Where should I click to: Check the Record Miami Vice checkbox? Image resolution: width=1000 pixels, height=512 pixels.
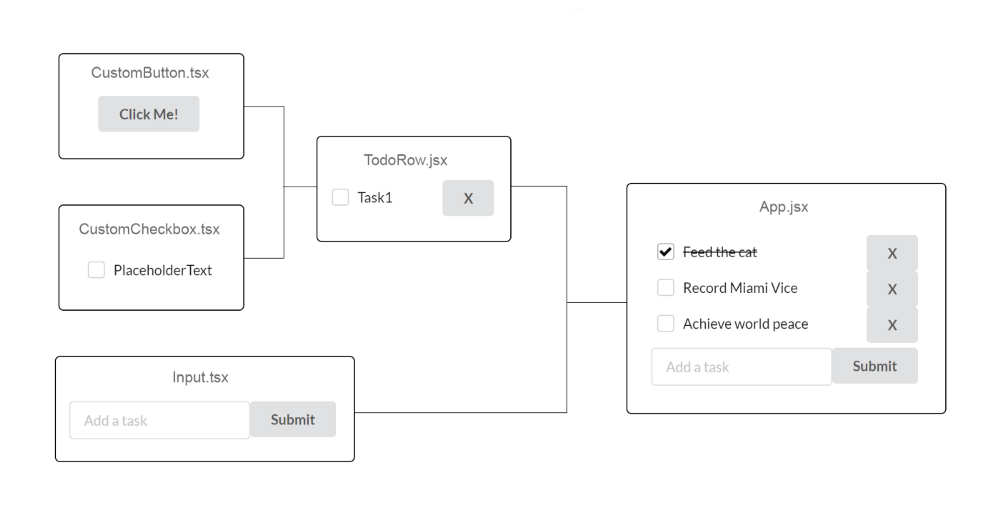pyautogui.click(x=665, y=288)
